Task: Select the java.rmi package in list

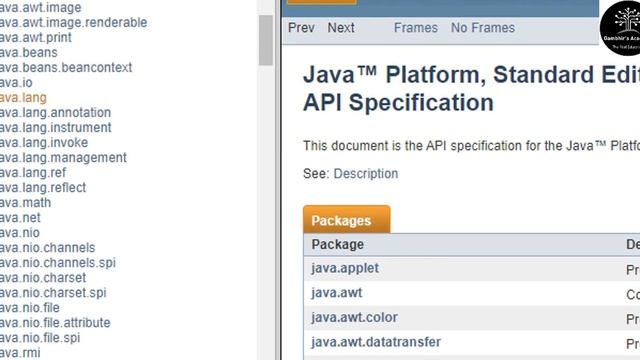Action: (x=20, y=353)
